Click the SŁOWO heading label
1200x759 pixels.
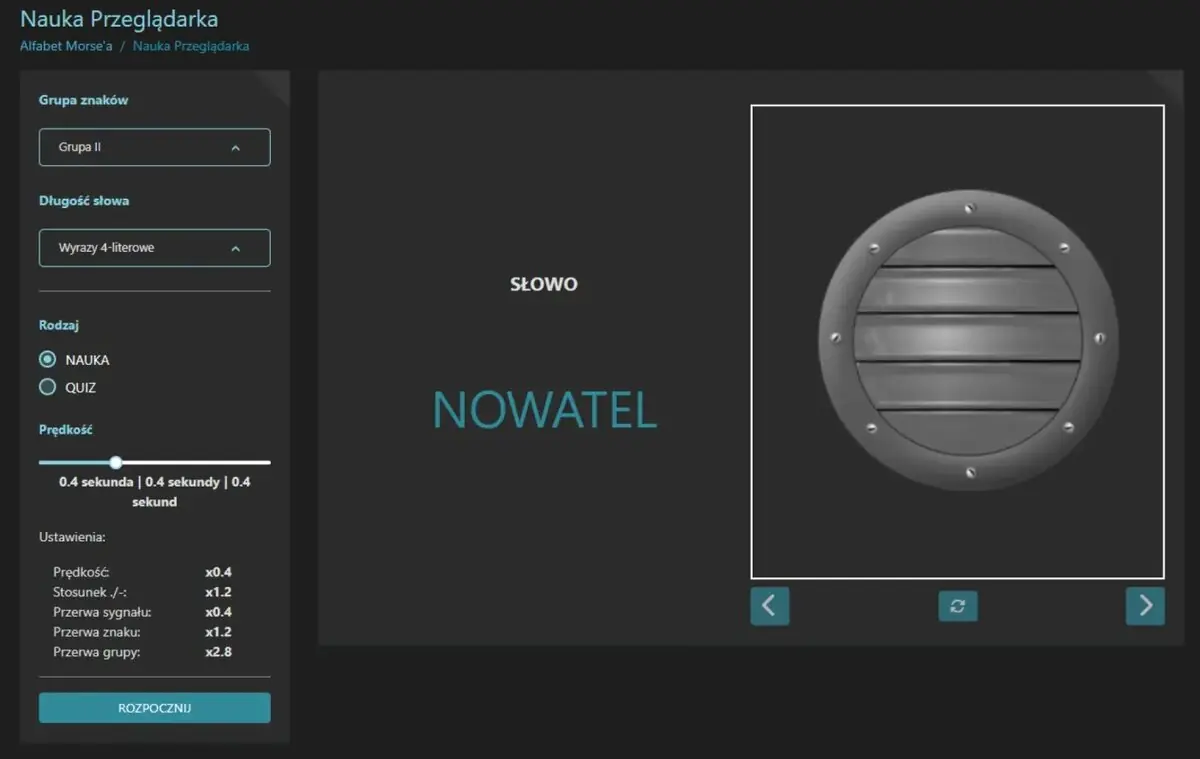(544, 284)
